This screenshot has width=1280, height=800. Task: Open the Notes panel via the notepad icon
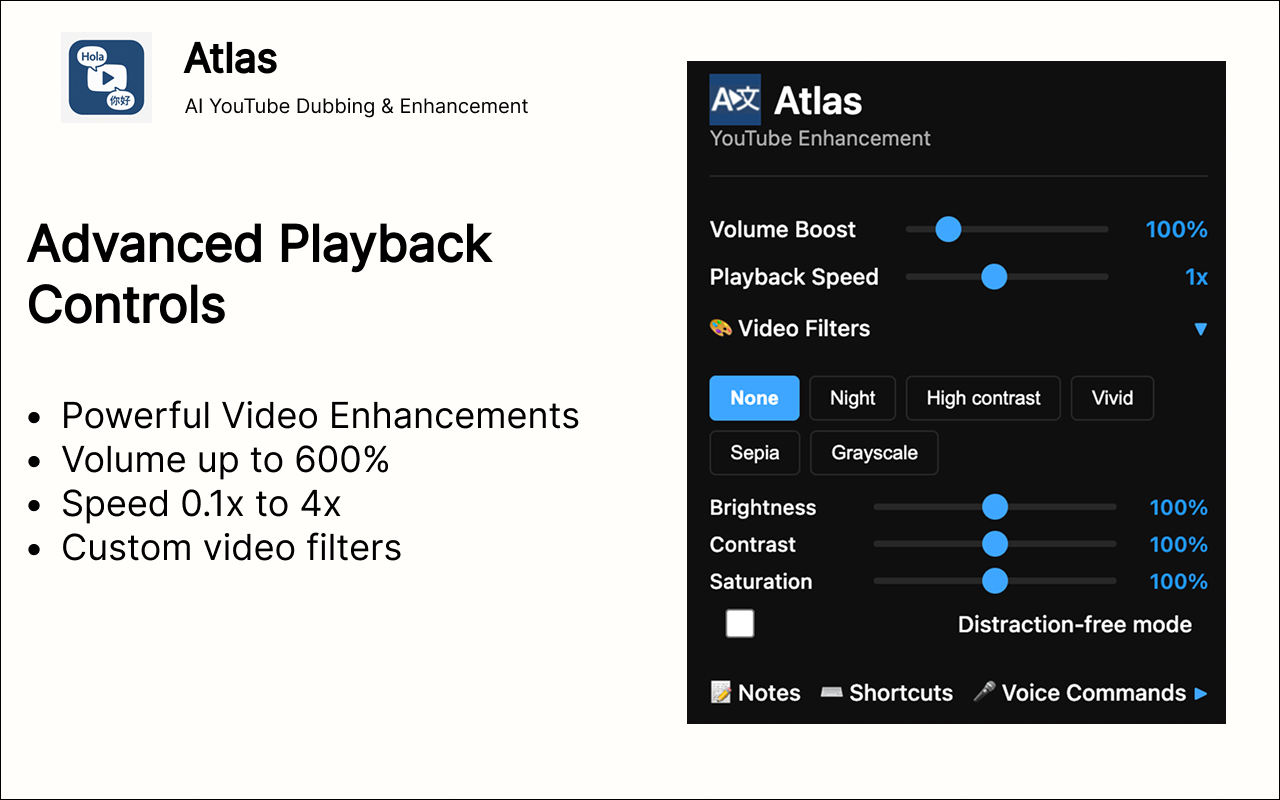722,692
